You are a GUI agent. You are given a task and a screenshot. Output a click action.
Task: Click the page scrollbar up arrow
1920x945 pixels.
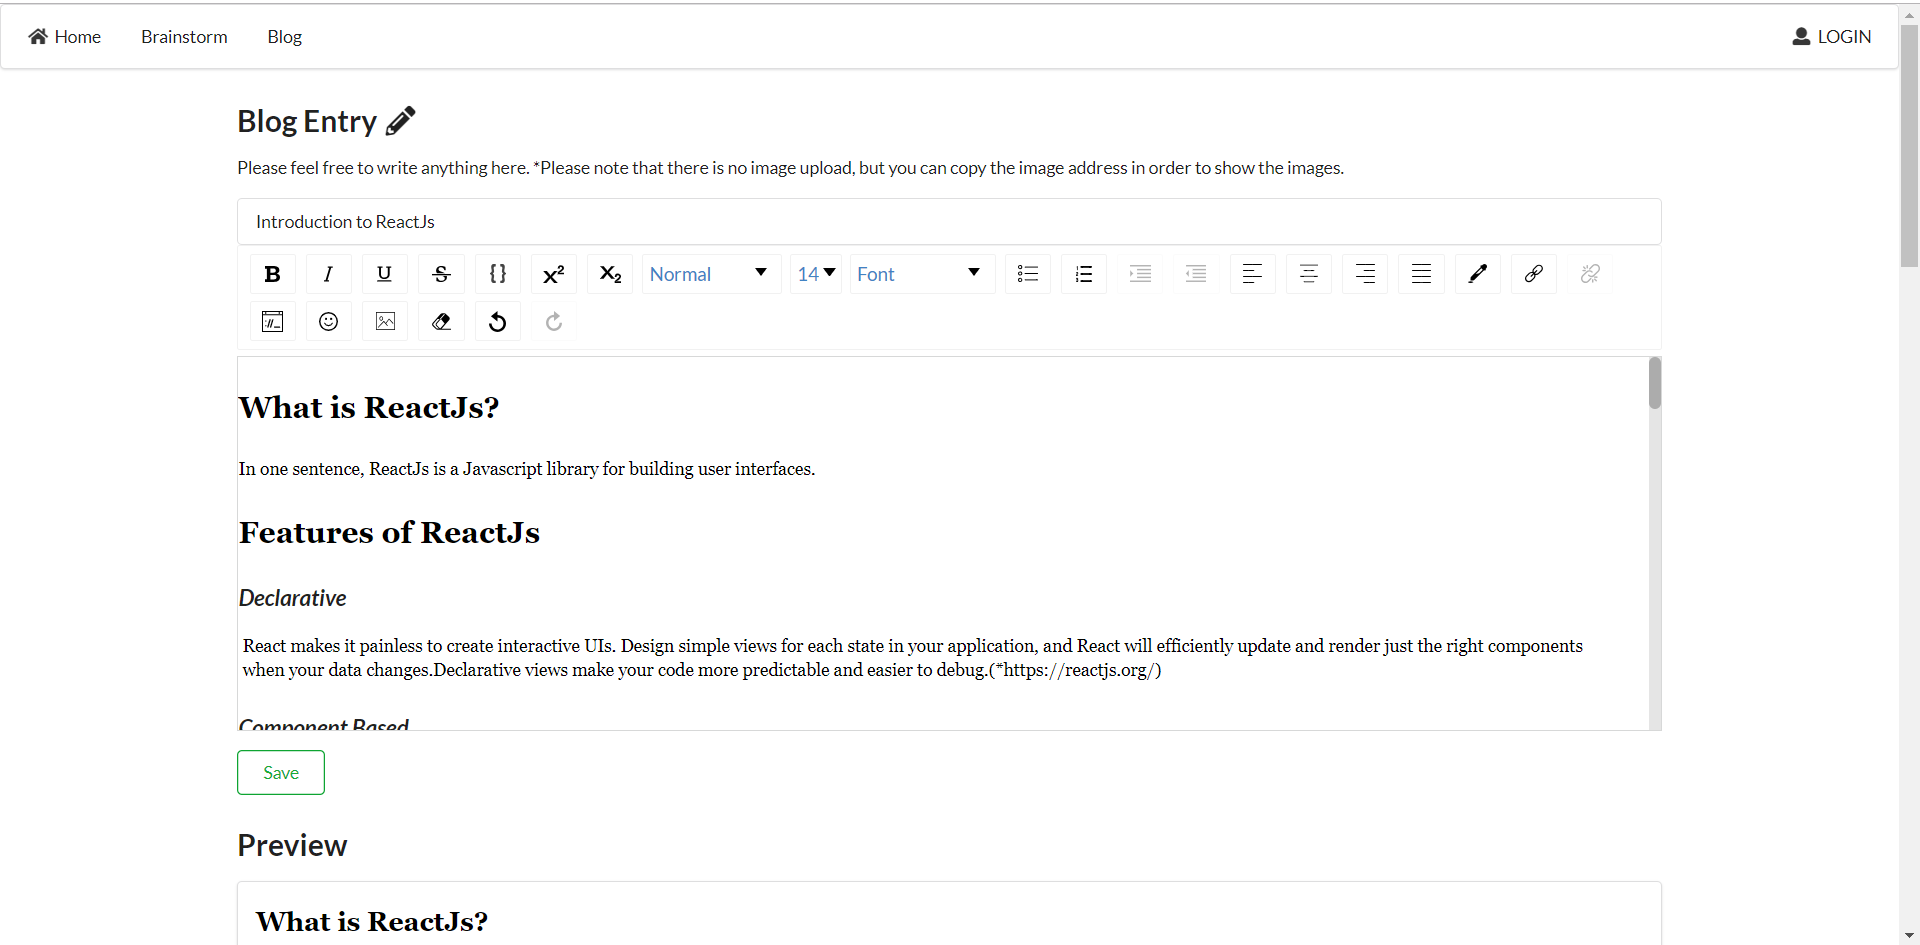click(x=1909, y=13)
